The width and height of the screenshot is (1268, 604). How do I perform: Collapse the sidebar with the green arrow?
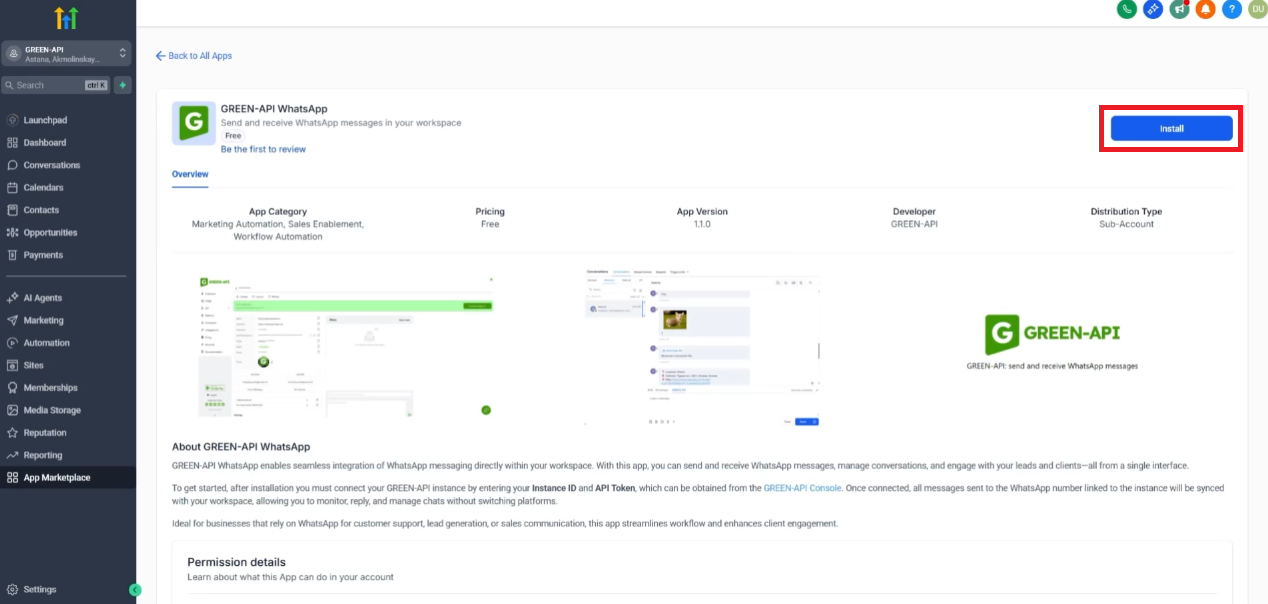pos(135,590)
